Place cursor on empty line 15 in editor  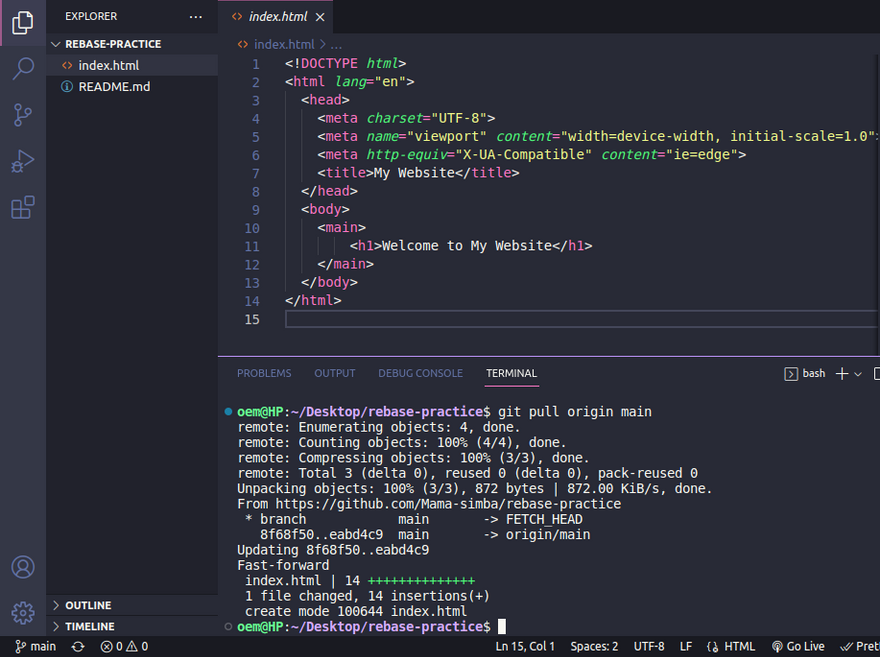[581, 319]
